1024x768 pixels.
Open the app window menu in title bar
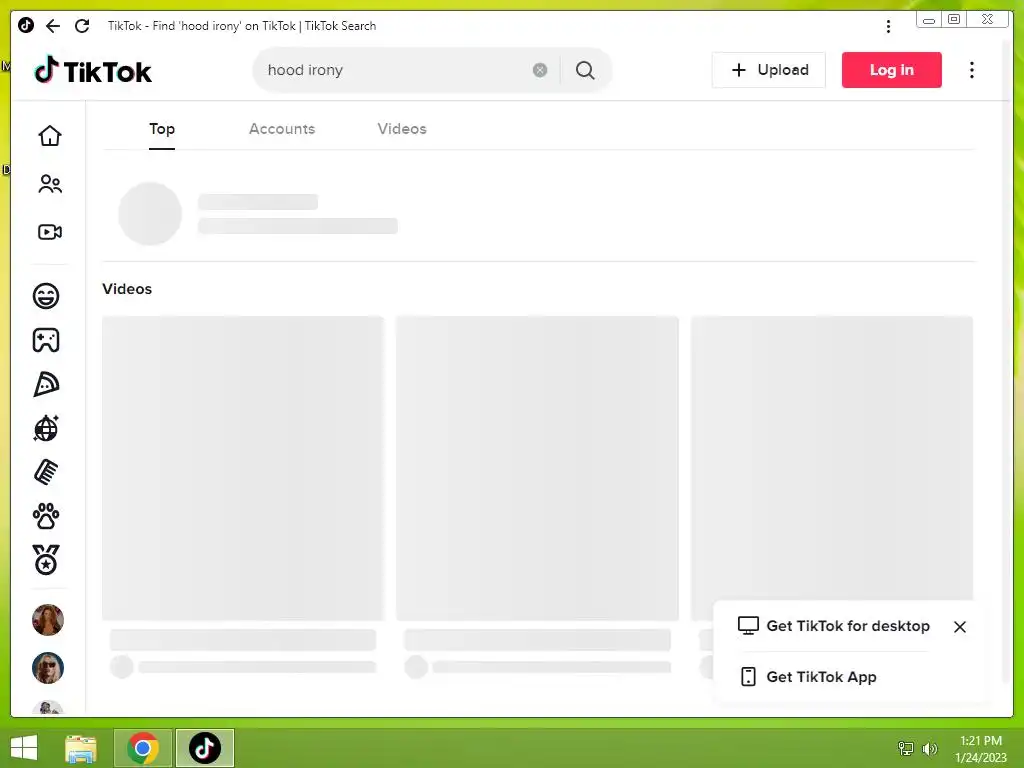(888, 26)
